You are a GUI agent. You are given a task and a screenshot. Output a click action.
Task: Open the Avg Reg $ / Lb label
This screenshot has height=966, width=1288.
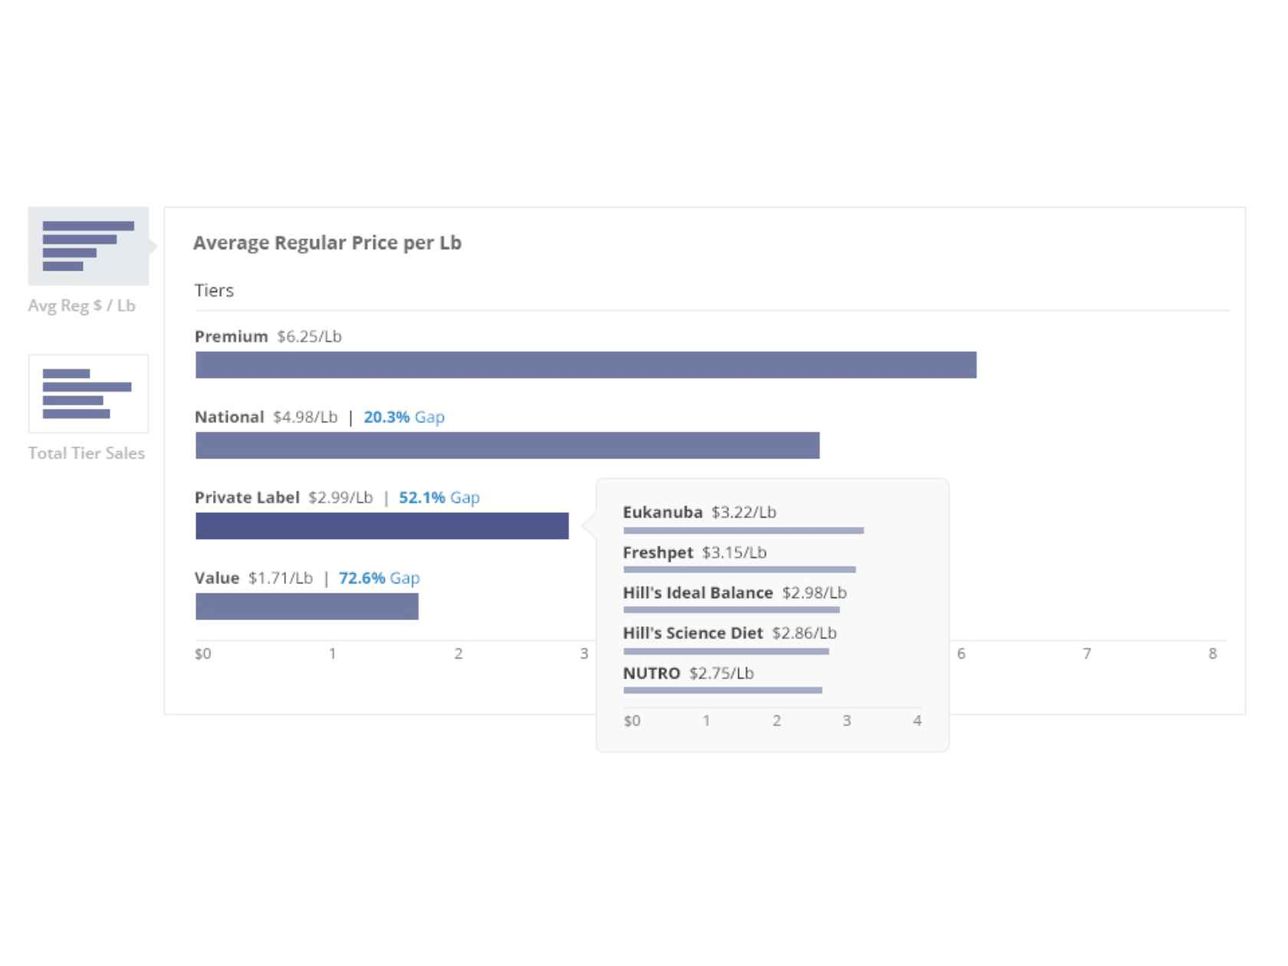pyautogui.click(x=81, y=306)
